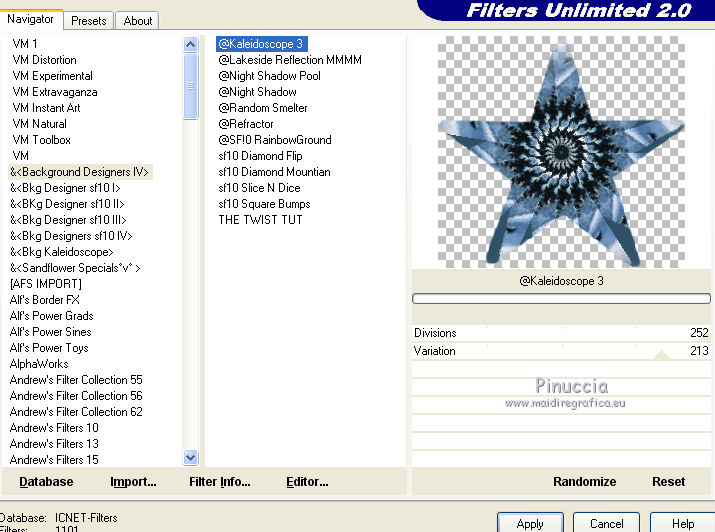Select the sf10 Diamond Flip filter
This screenshot has width=715, height=532.
click(260, 155)
